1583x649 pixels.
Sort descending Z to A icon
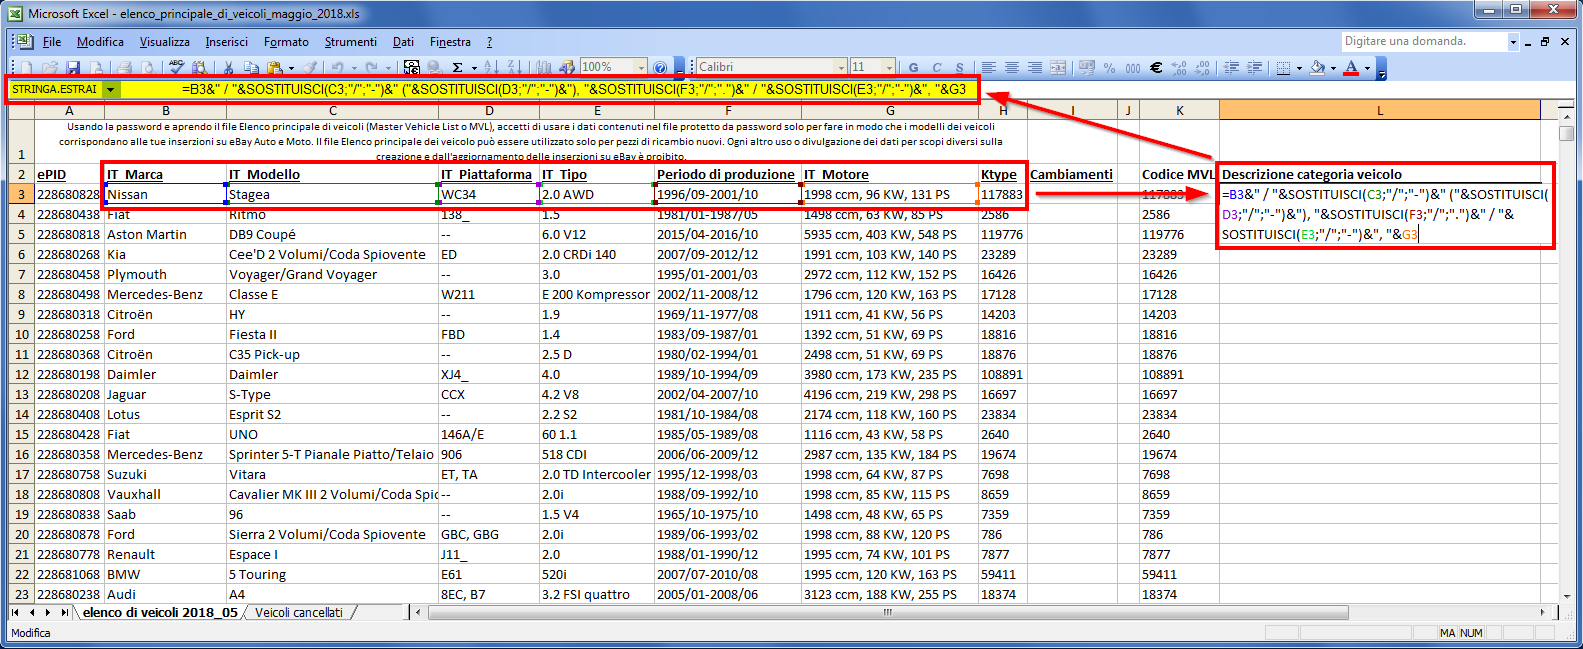[x=515, y=67]
